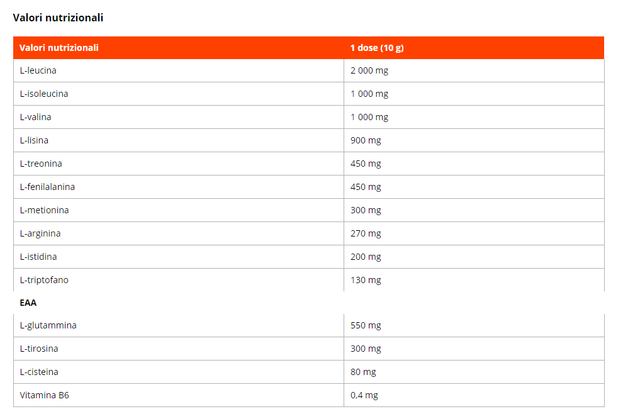Viewport: 640px width, 419px height.
Task: Click the L-triptofano row label
Action: pos(44,280)
